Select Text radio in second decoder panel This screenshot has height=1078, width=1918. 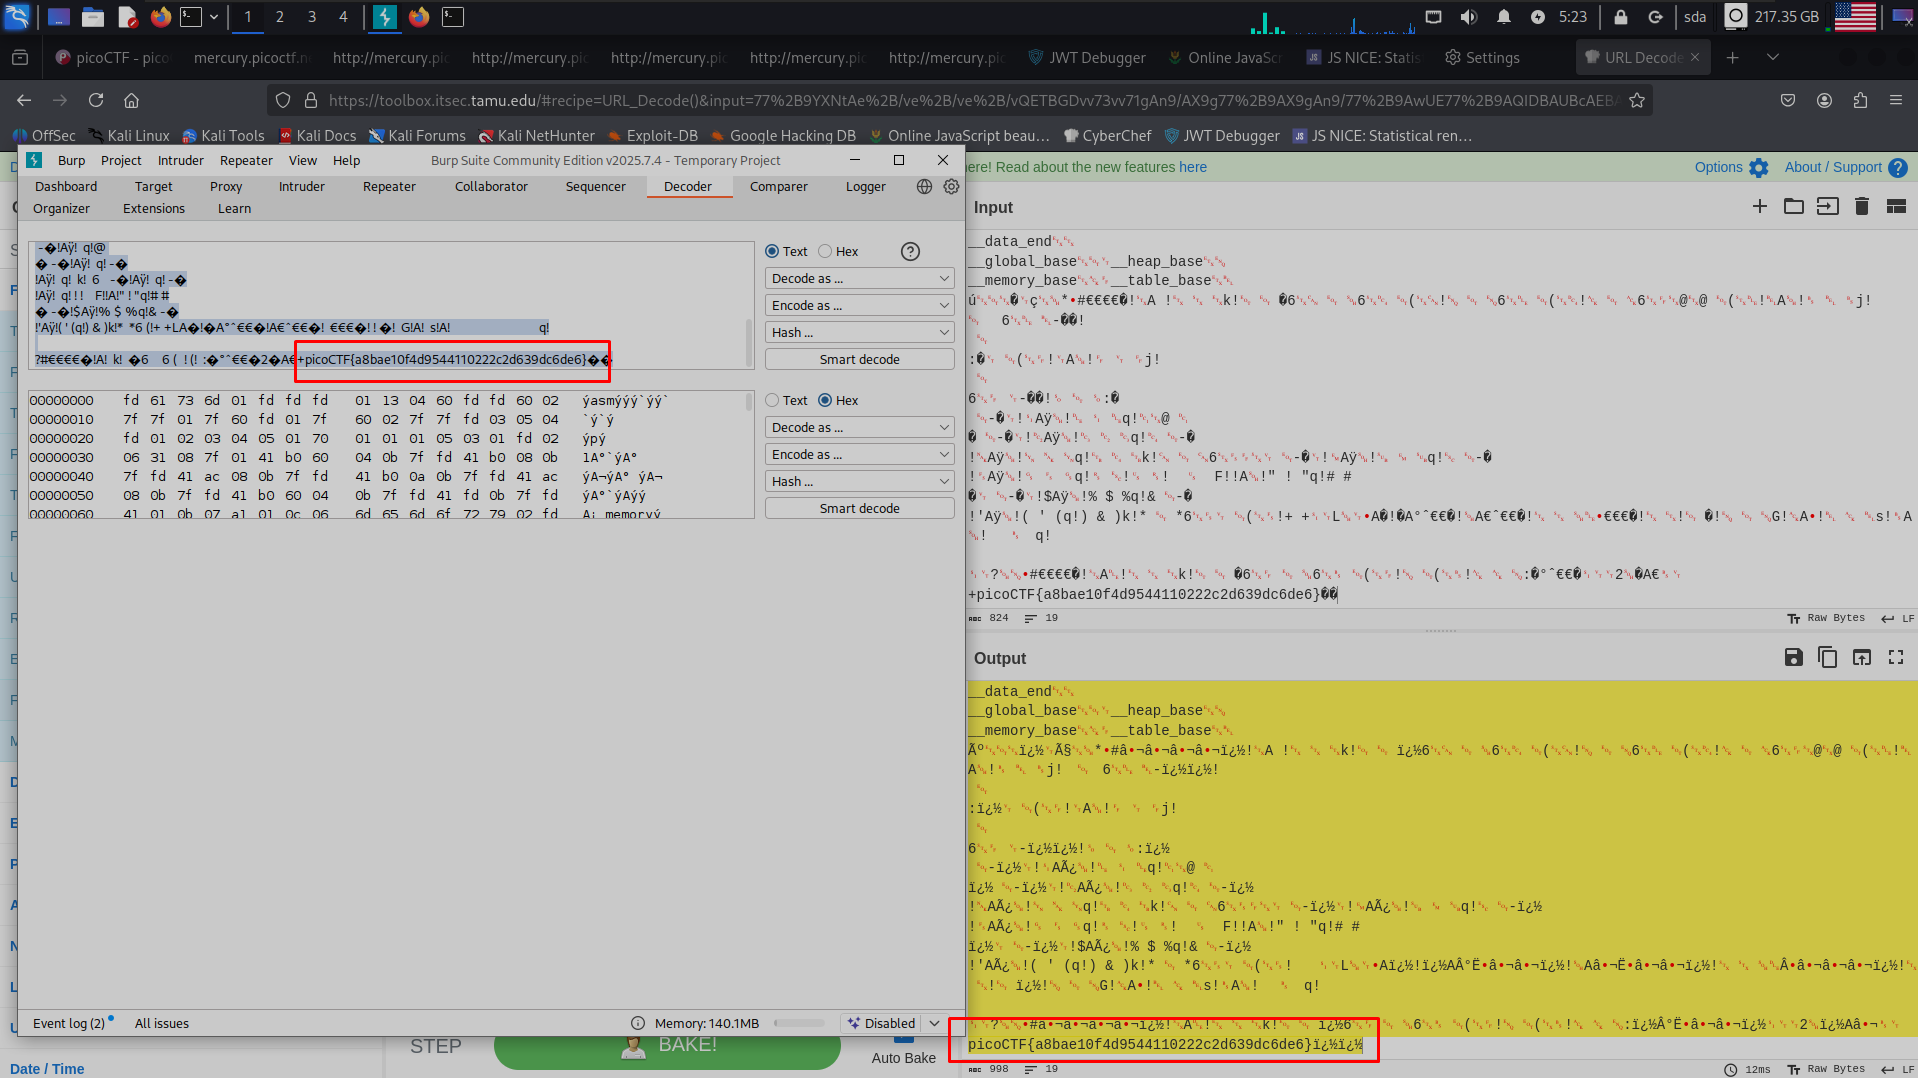click(772, 401)
